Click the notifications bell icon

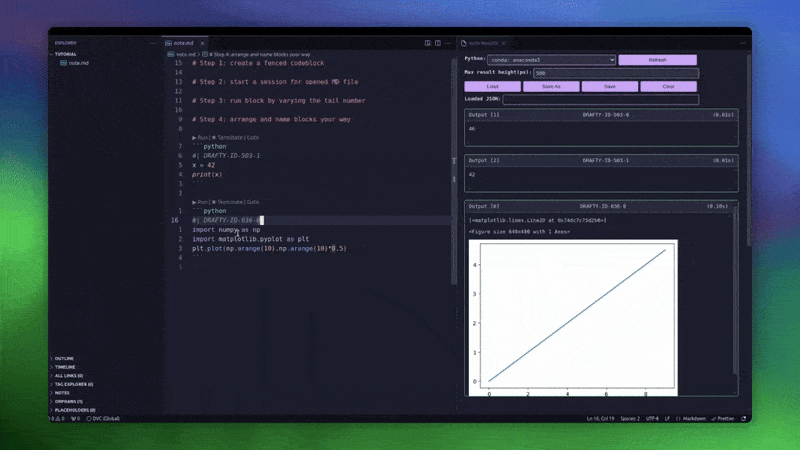click(743, 419)
